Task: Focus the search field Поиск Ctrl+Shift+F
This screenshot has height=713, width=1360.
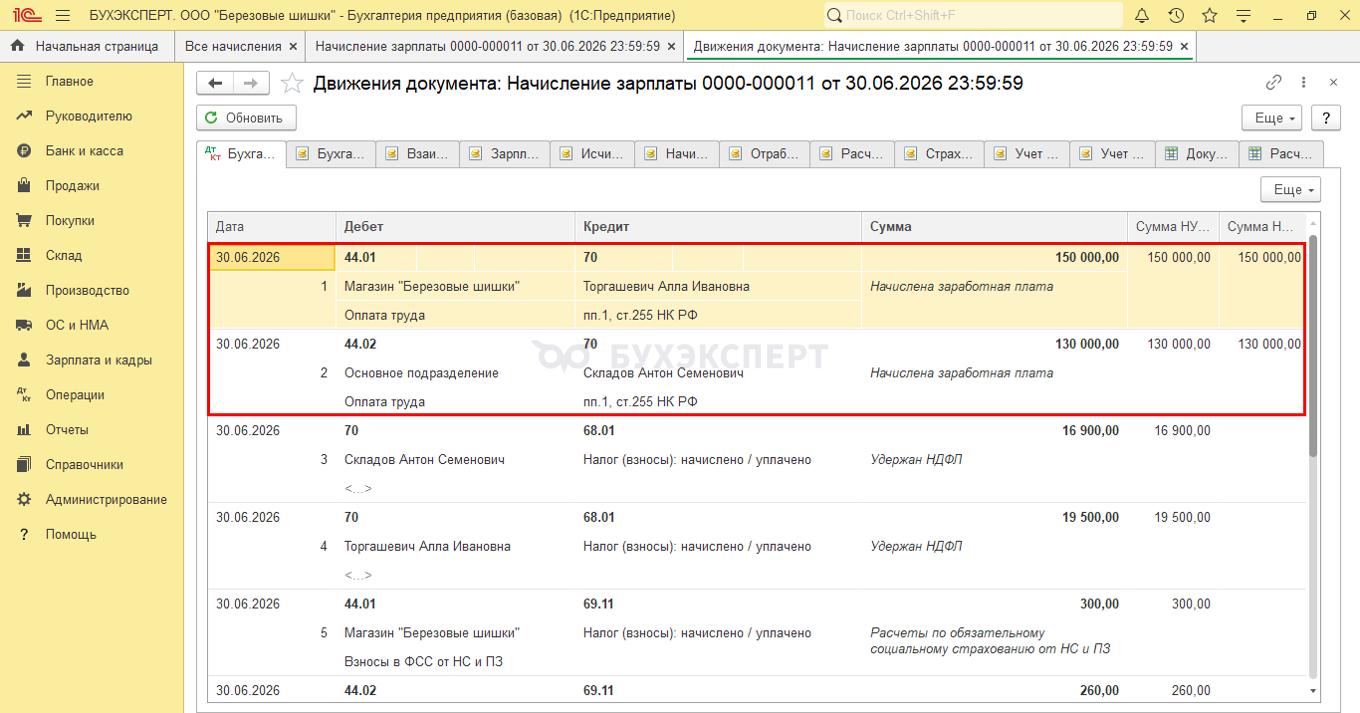Action: (x=973, y=15)
